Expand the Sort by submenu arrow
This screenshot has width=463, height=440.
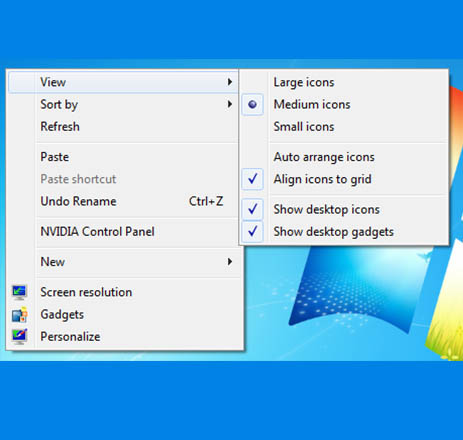(230, 104)
